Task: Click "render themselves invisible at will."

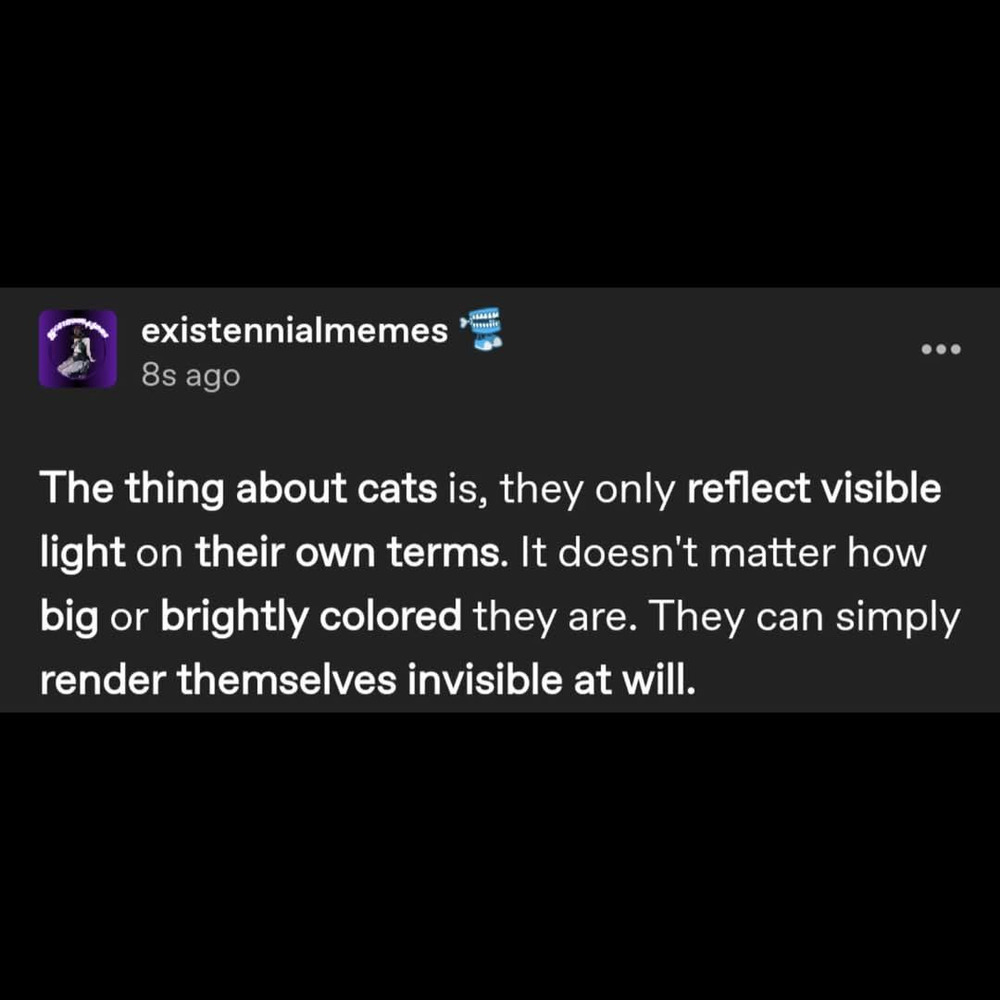Action: 367,680
